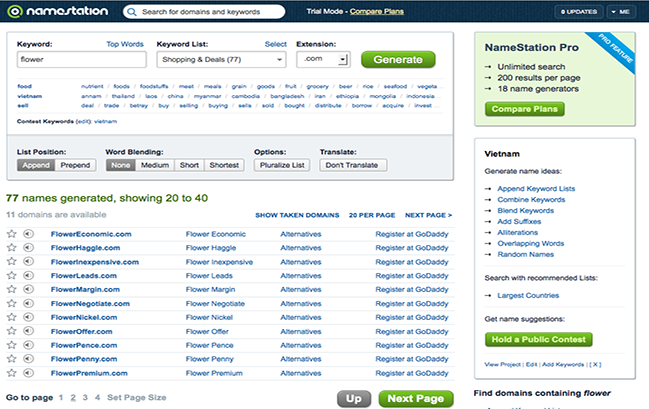Star the FlowerMargin.com domain

point(12,289)
